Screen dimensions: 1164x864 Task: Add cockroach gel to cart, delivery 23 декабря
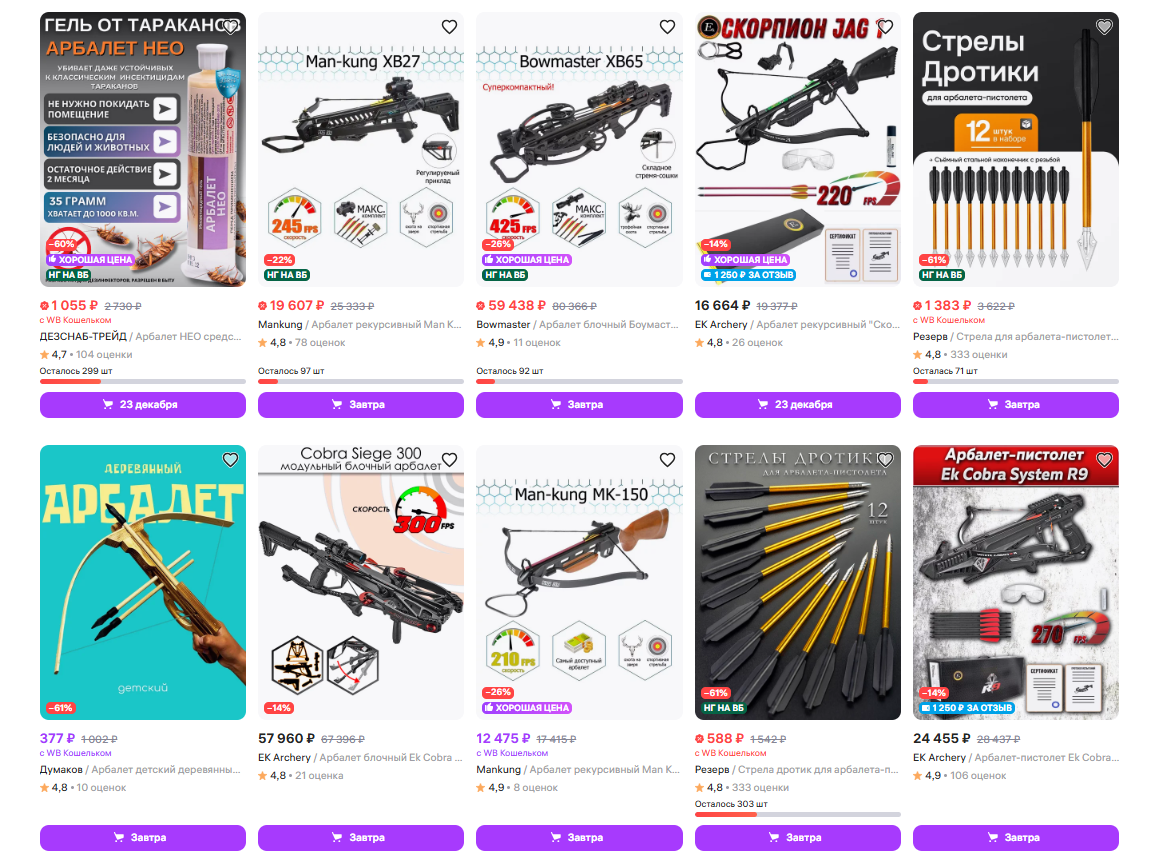coord(143,405)
